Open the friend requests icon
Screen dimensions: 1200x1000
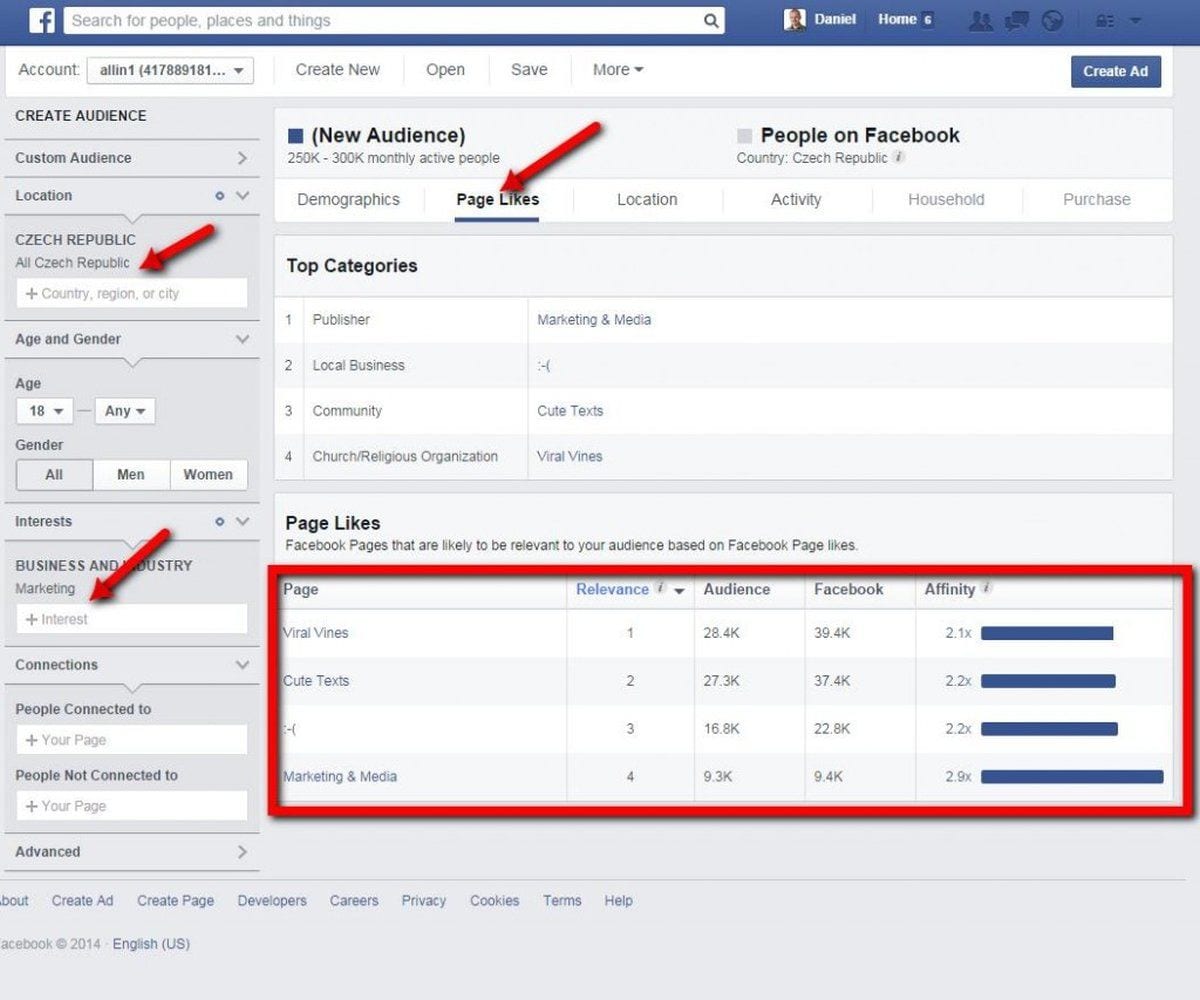[981, 20]
